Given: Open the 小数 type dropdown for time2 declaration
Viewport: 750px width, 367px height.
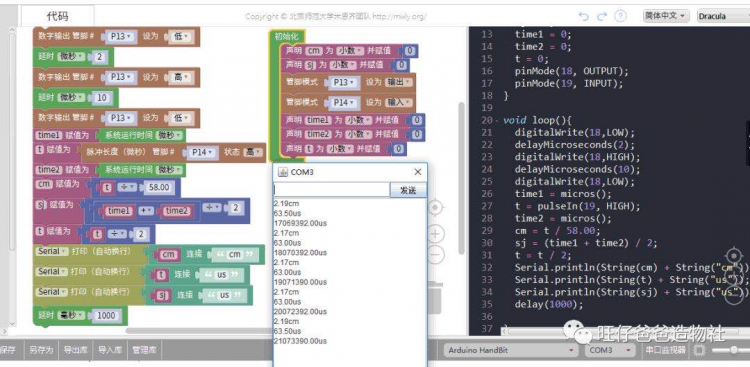Looking at the screenshot, I should click(x=358, y=134).
